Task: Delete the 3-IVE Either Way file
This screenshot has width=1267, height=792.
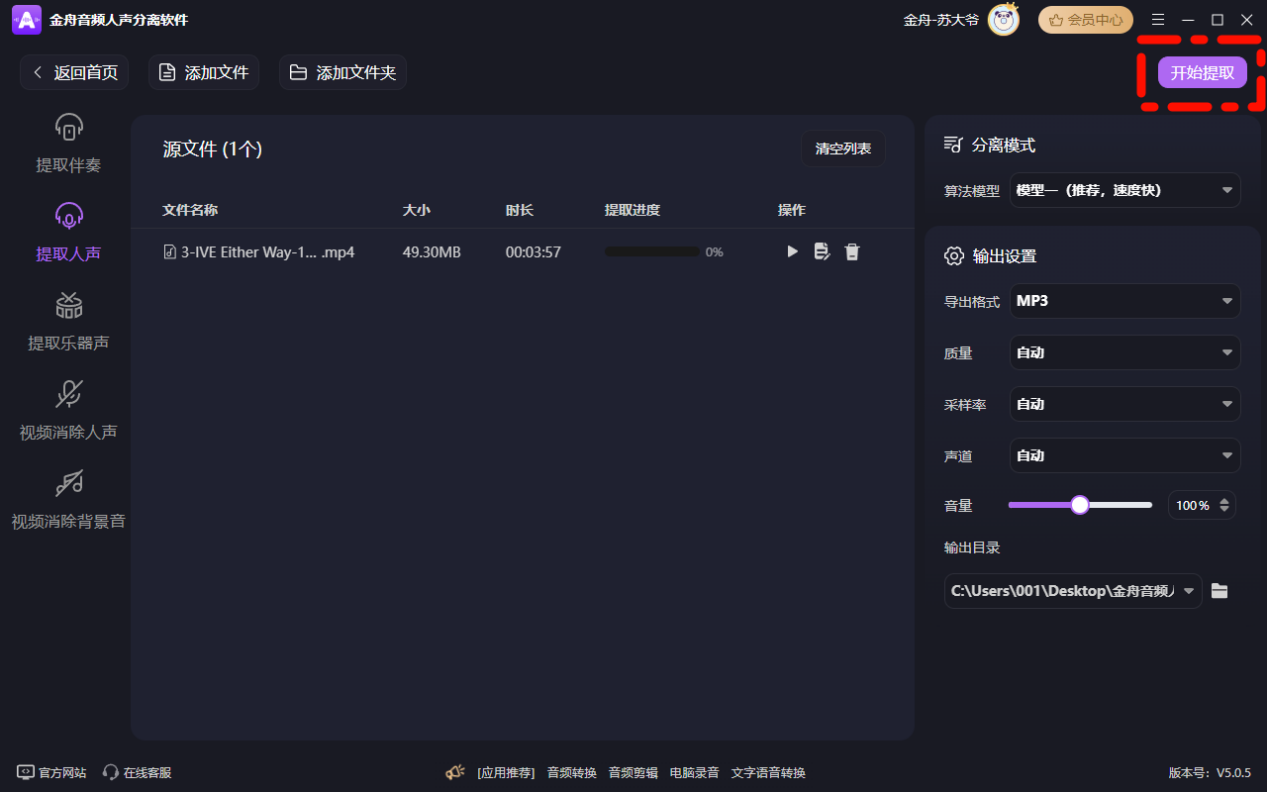Action: click(x=852, y=252)
